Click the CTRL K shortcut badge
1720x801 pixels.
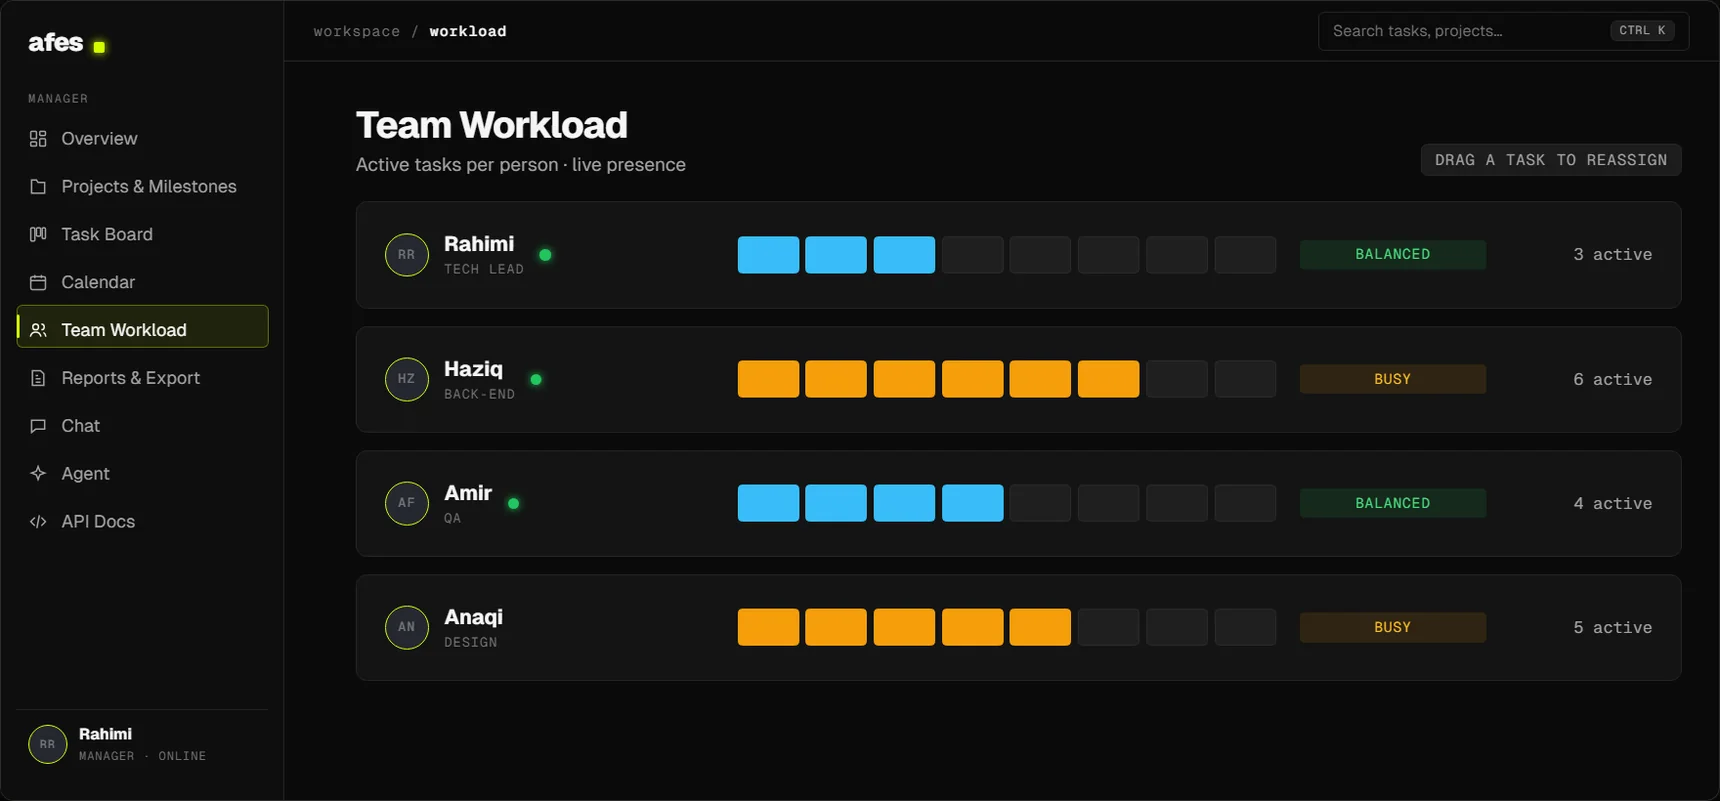click(1642, 31)
